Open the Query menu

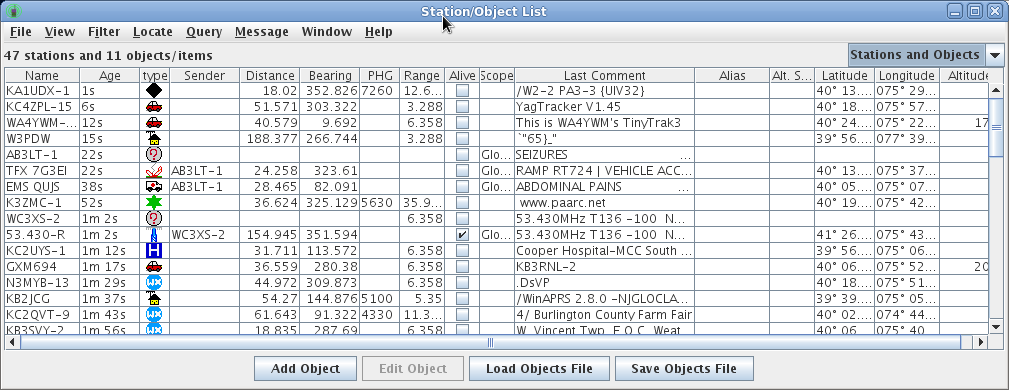coord(204,32)
